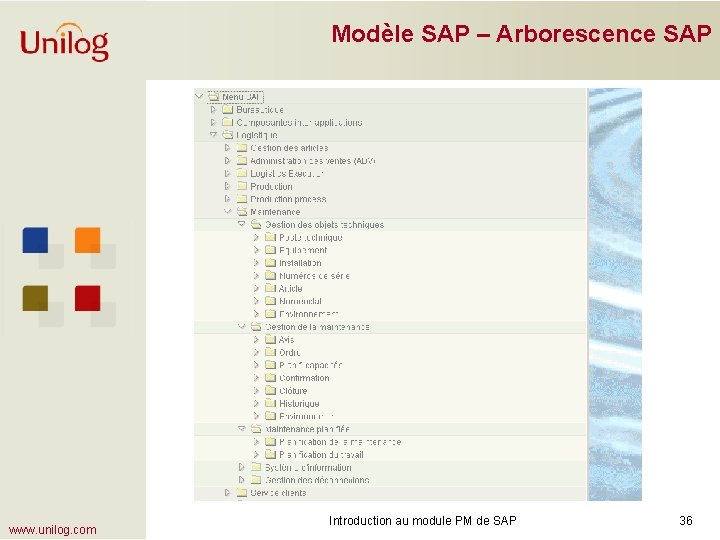Click the Poste technique folder icon
720x540 pixels.
pyautogui.click(x=271, y=237)
